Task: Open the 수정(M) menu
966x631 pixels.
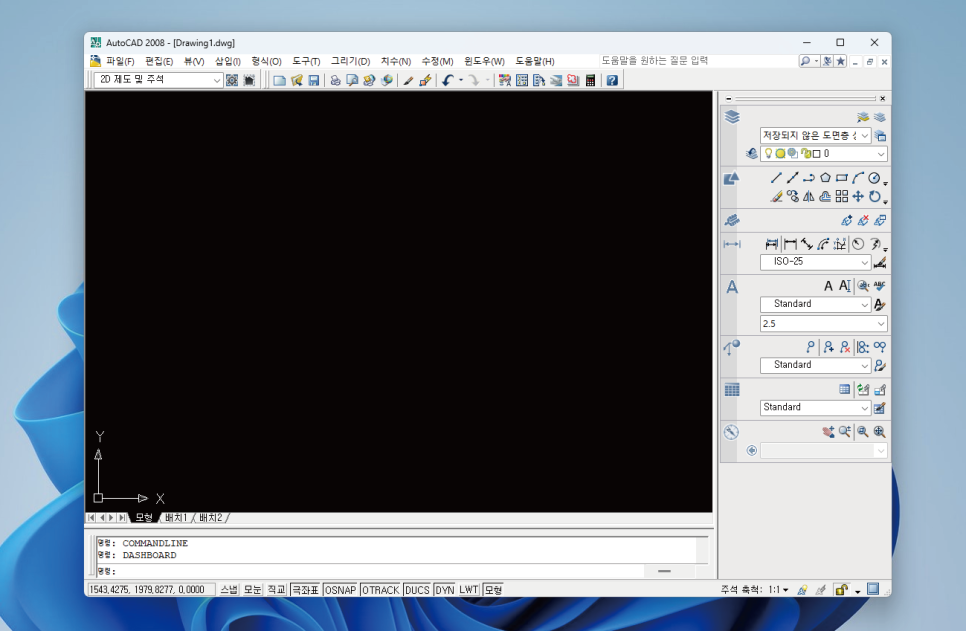Action: 437,61
